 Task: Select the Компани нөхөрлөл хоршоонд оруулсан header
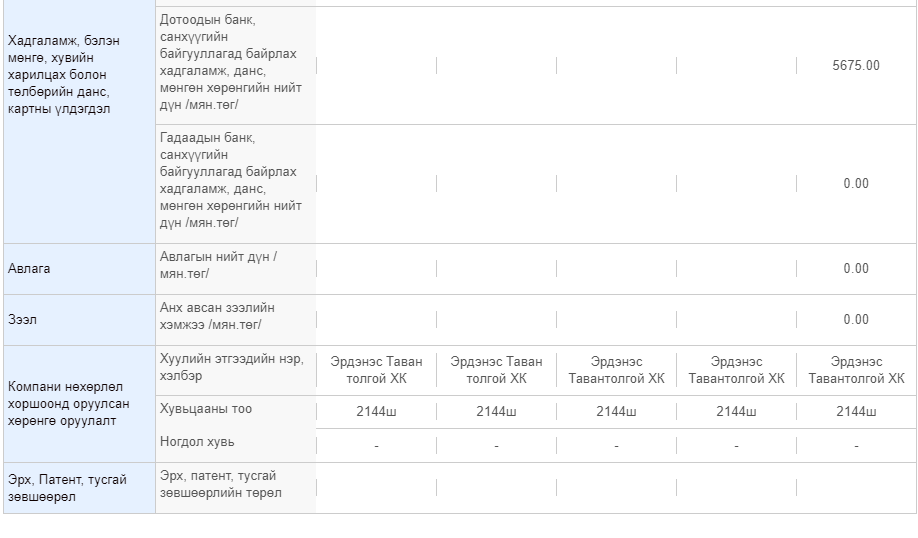pos(68,404)
